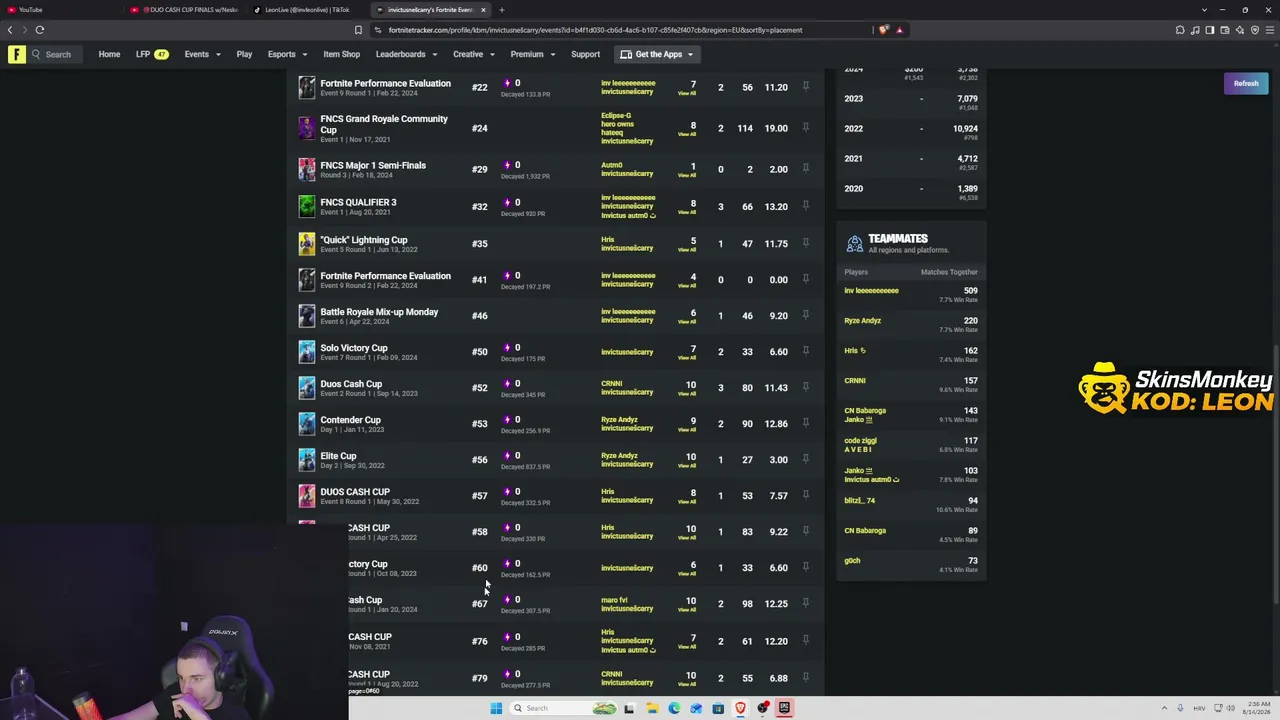Open File Explorer from the taskbar

[651, 708]
